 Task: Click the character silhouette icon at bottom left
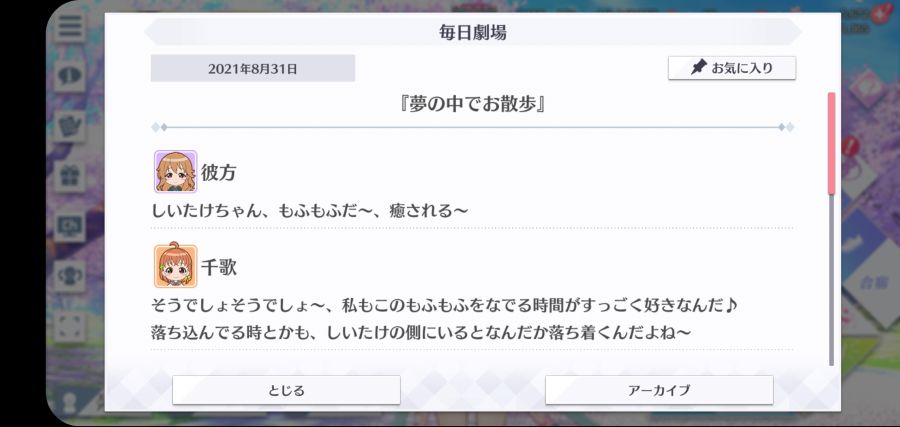coord(70,403)
